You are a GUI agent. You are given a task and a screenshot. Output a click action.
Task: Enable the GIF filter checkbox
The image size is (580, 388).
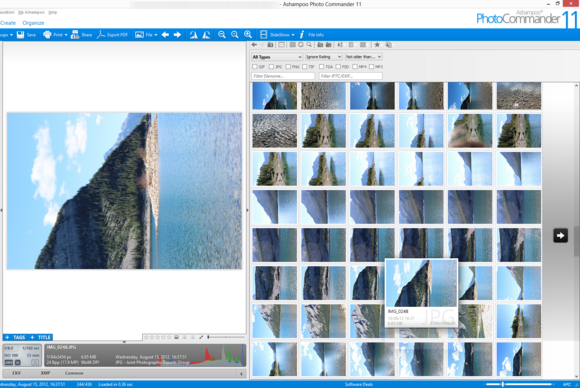tap(254, 67)
